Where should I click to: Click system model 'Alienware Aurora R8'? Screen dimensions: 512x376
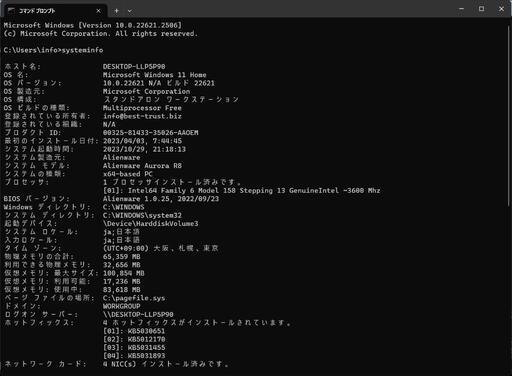point(142,166)
